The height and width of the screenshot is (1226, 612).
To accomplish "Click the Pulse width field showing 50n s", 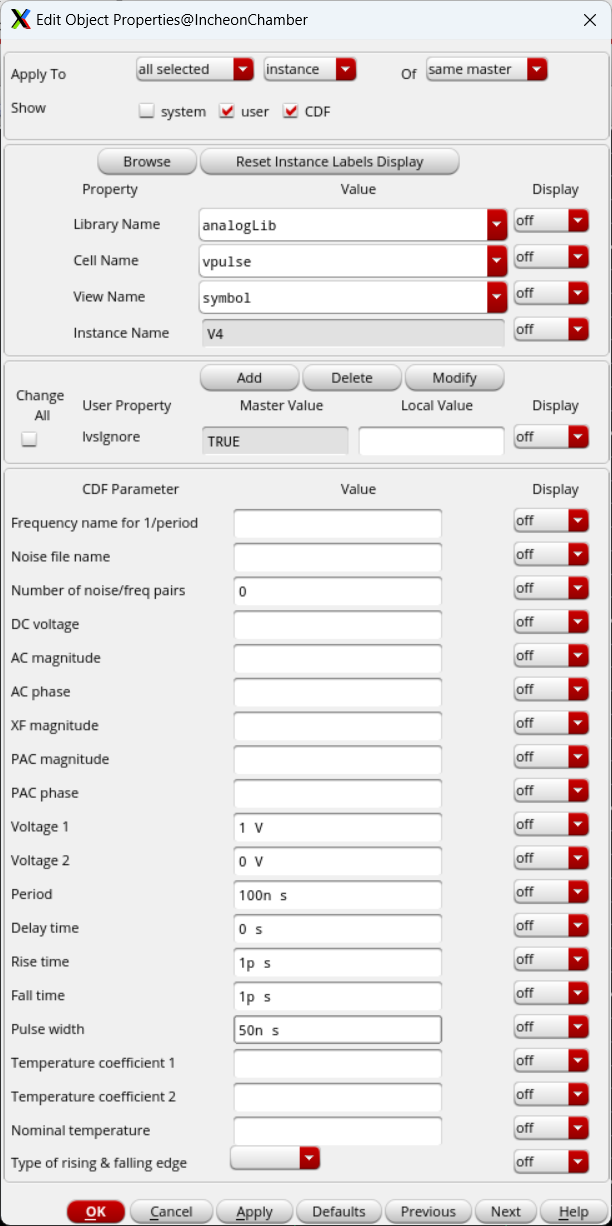I will click(338, 1030).
